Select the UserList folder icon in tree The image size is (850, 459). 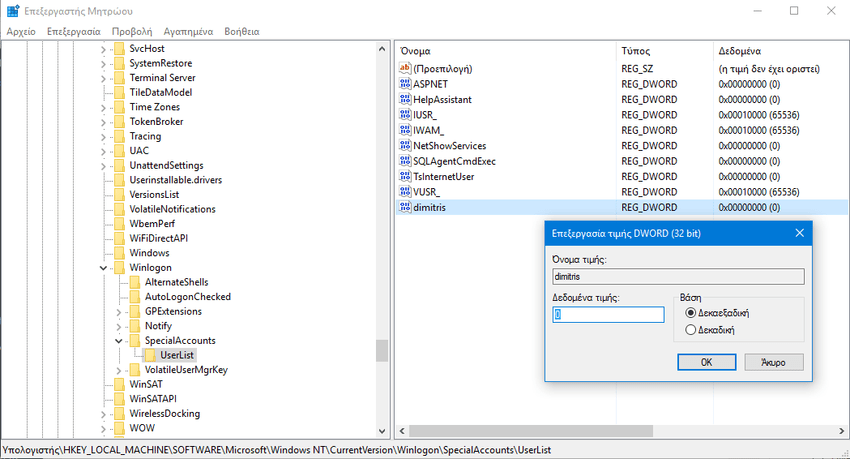(x=149, y=355)
